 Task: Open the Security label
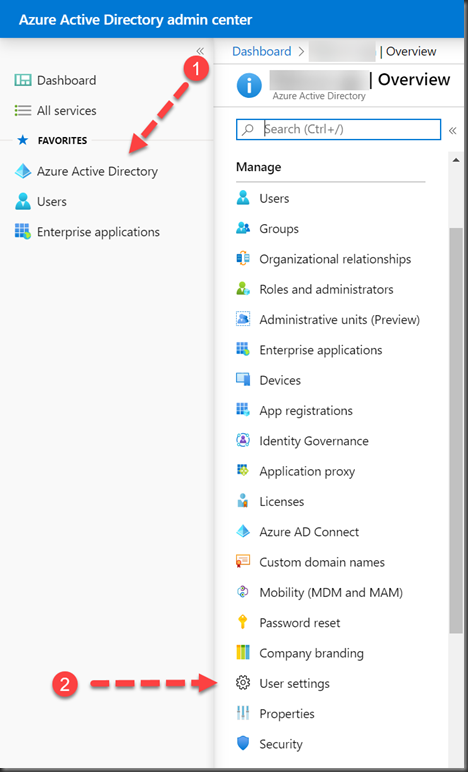(281, 744)
